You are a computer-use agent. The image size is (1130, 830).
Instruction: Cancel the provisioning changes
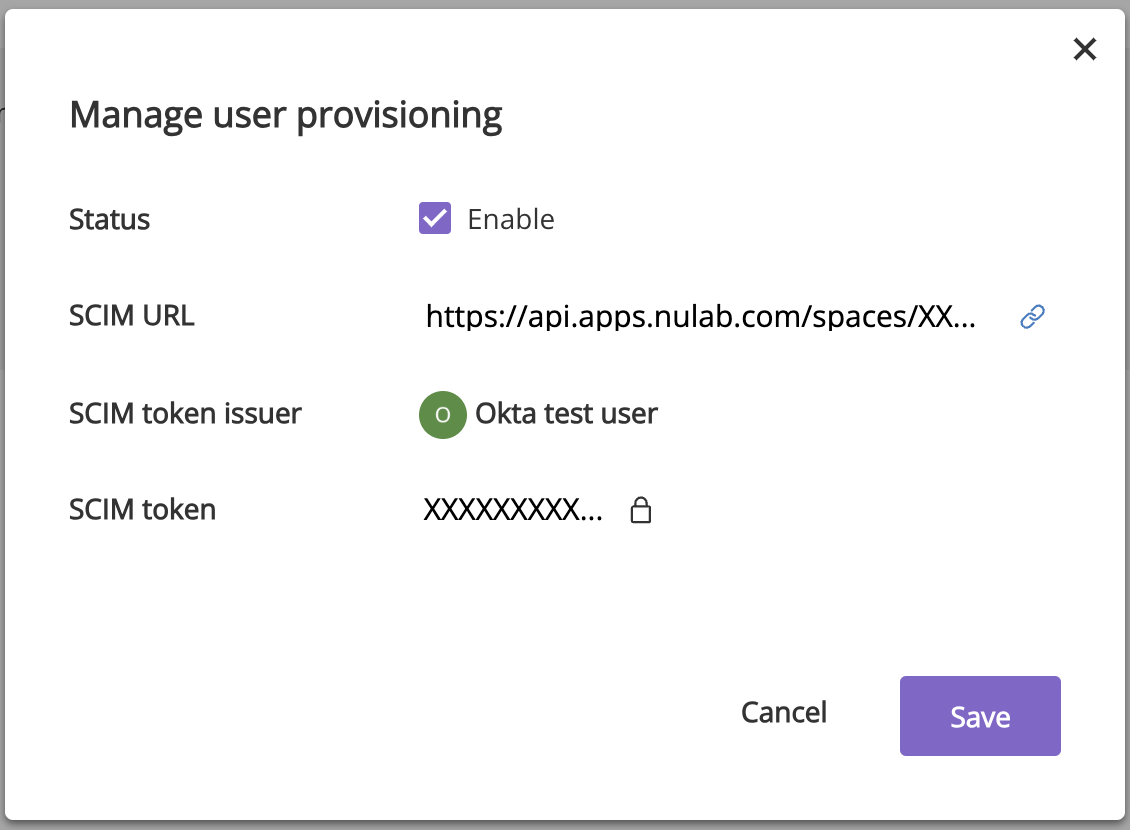[784, 712]
